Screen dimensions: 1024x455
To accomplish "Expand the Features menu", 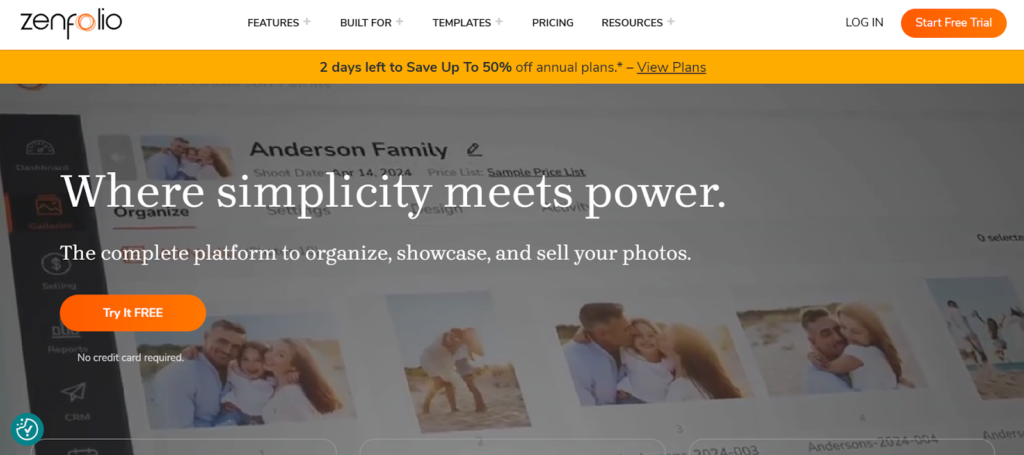I will click(x=279, y=23).
